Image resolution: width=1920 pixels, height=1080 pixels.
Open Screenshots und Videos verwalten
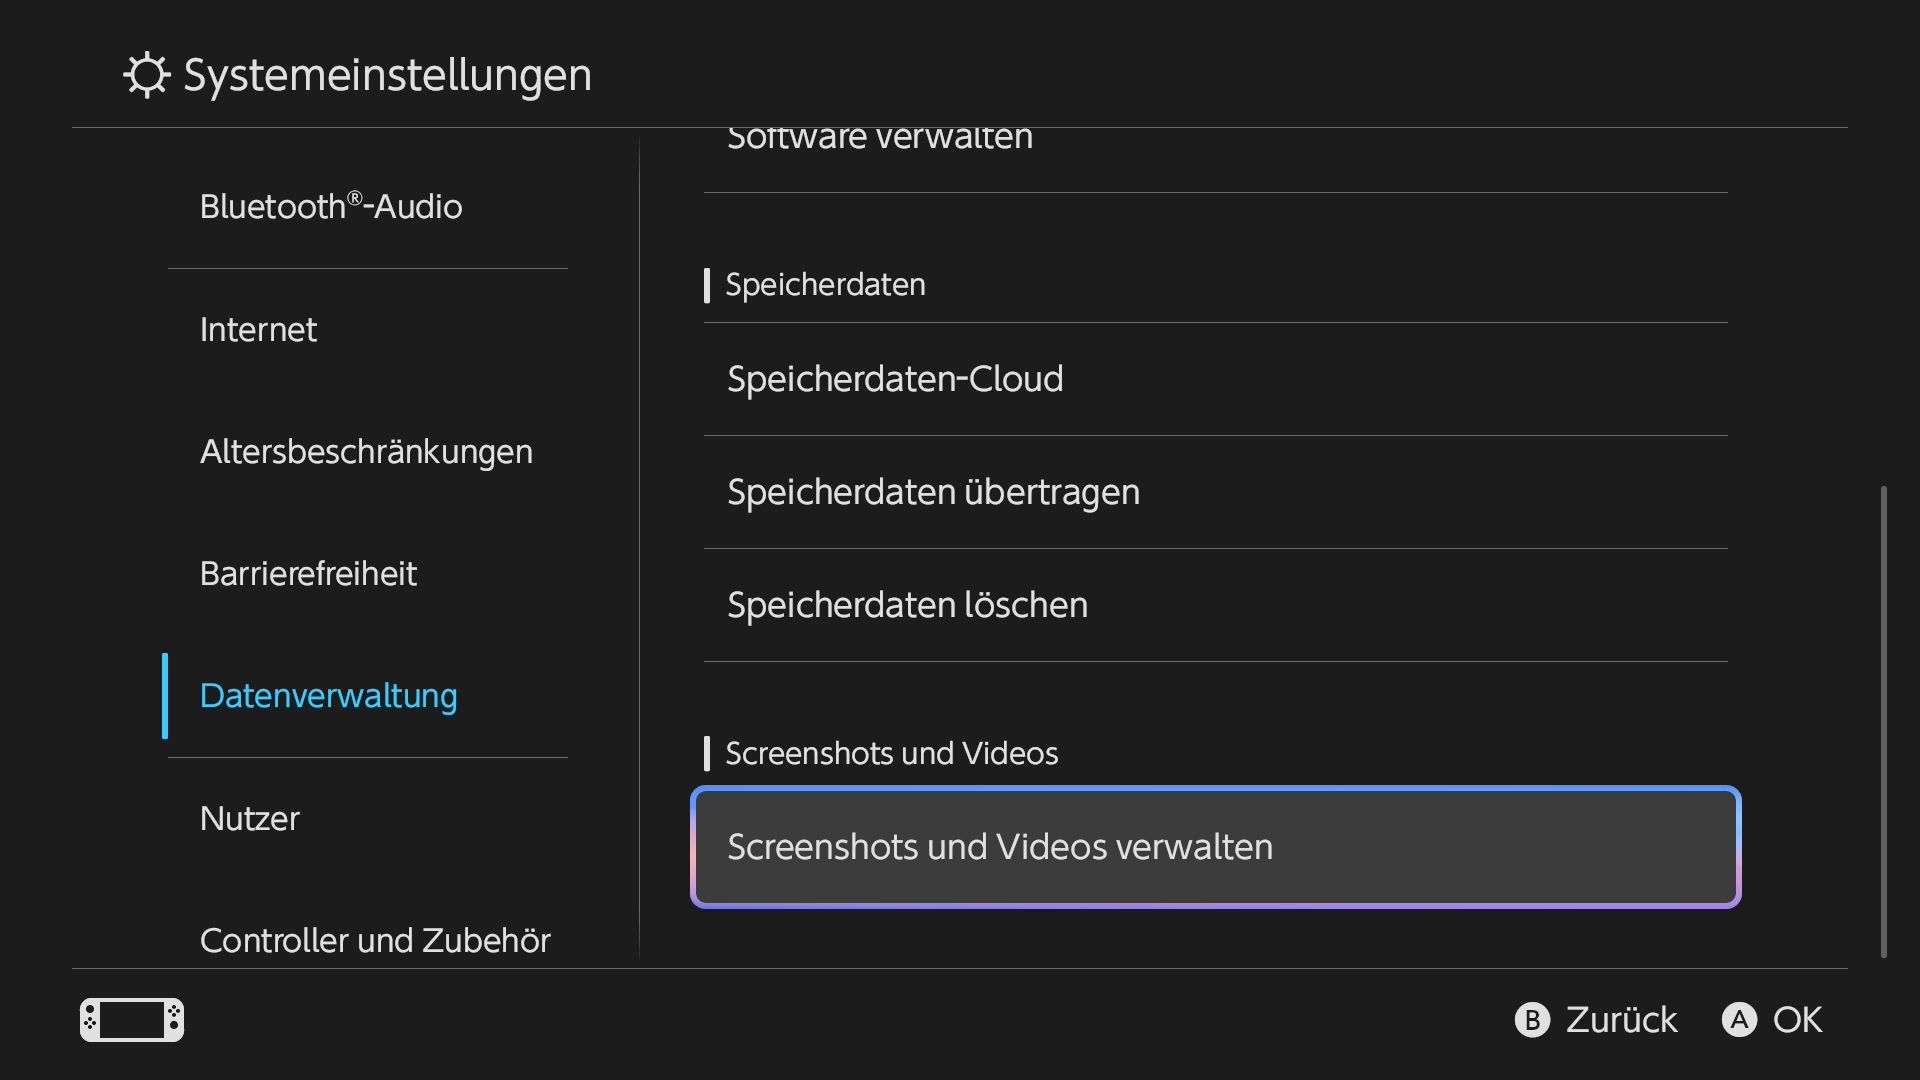(x=1216, y=847)
